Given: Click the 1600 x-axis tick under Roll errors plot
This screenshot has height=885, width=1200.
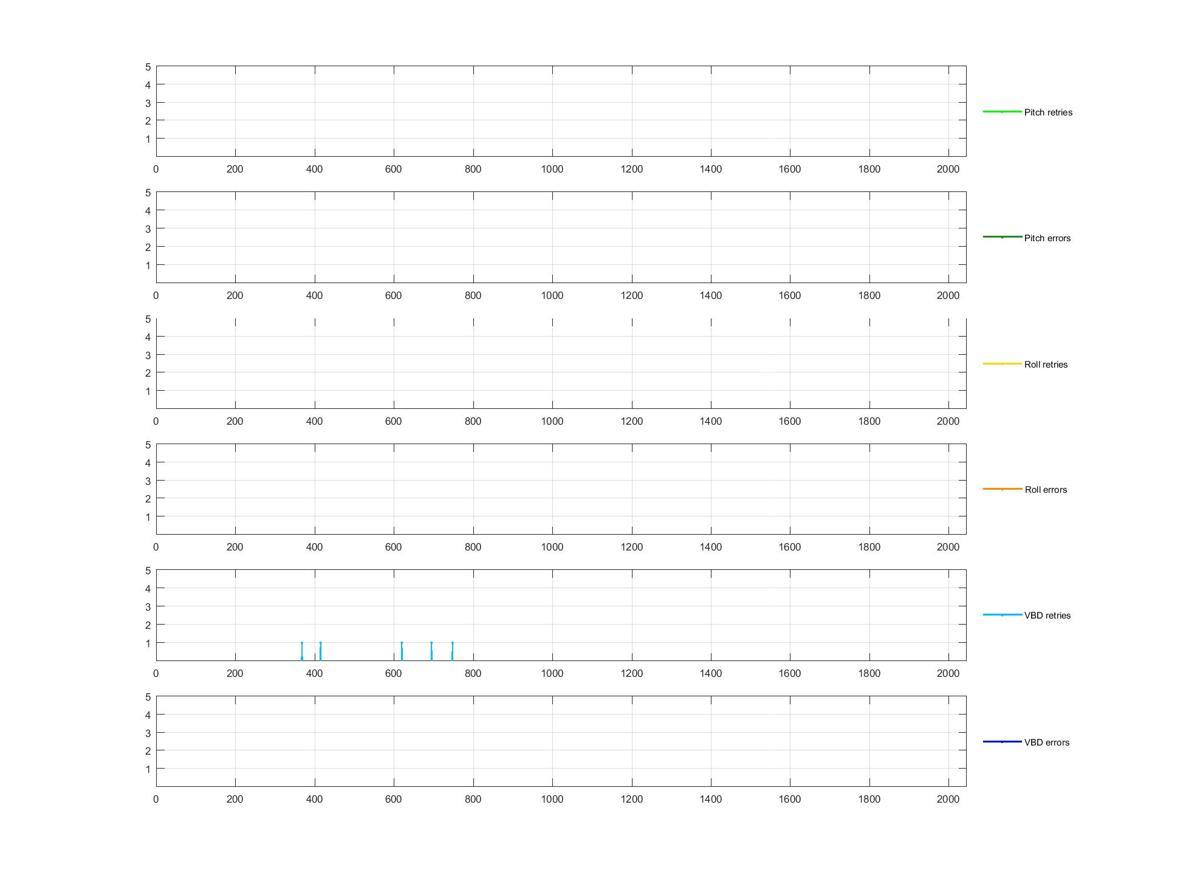Looking at the screenshot, I should 790,548.
